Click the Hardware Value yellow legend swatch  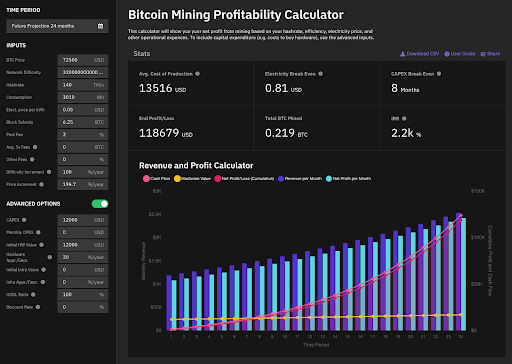pos(177,179)
